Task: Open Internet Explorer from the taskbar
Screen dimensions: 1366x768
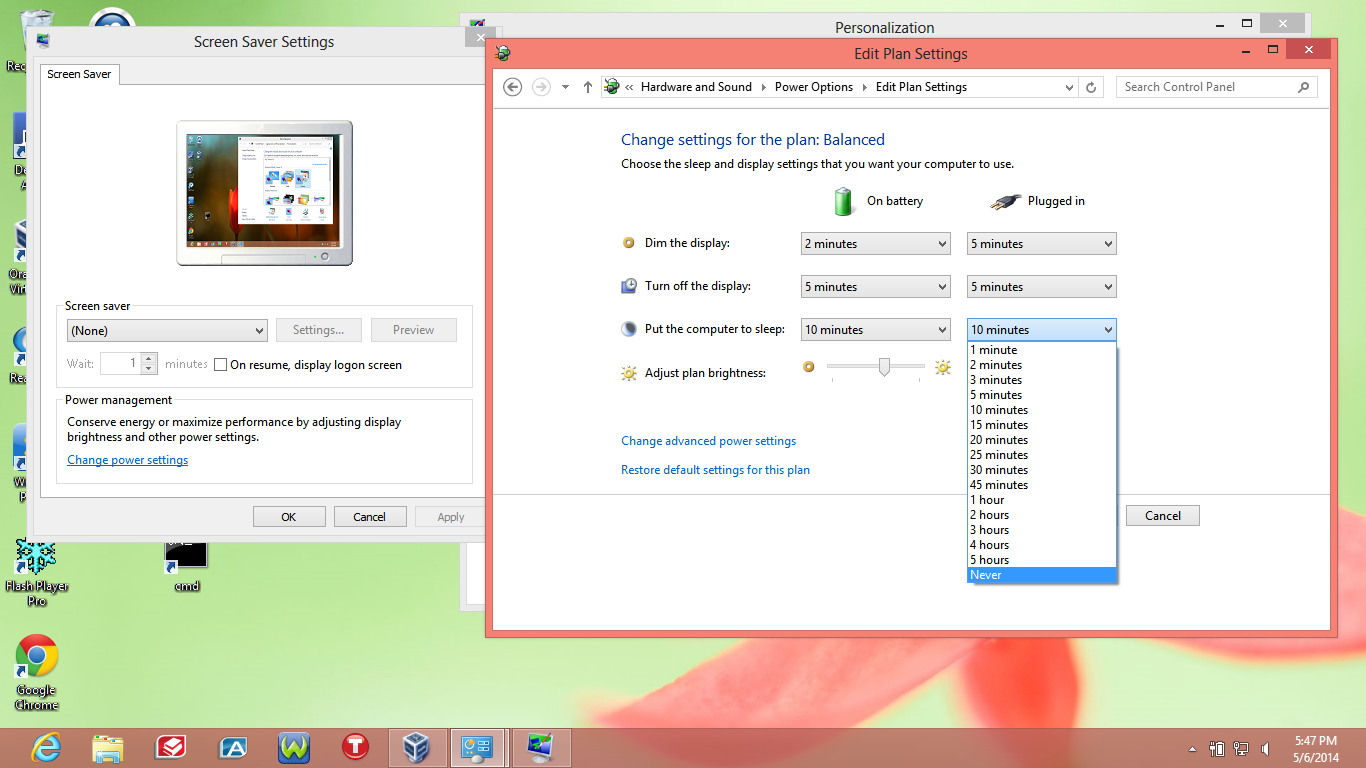Action: click(x=45, y=747)
